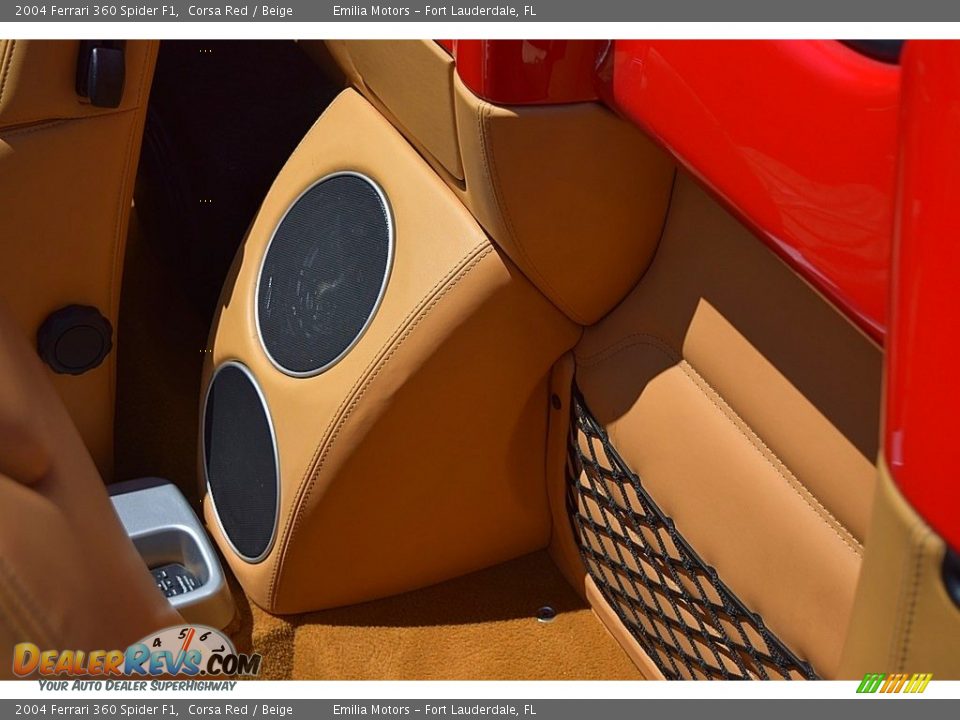Image resolution: width=960 pixels, height=720 pixels.
Task: Click the bottom 'Emilia Motors – Fort Lauderdale, FL' caption
Action: [434, 710]
